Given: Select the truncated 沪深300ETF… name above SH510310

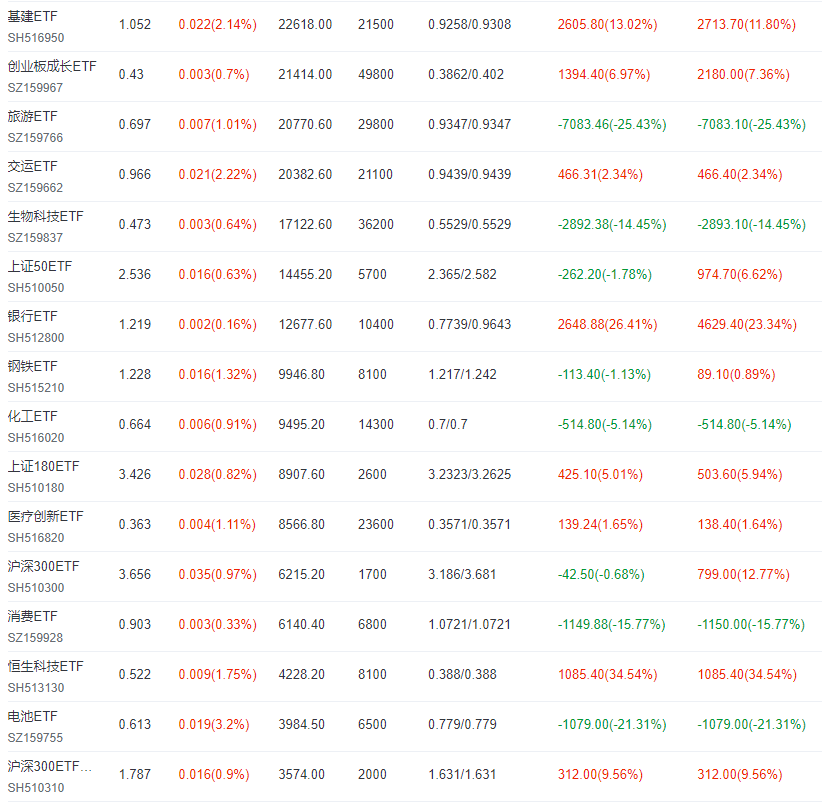Looking at the screenshot, I should coord(50,766).
